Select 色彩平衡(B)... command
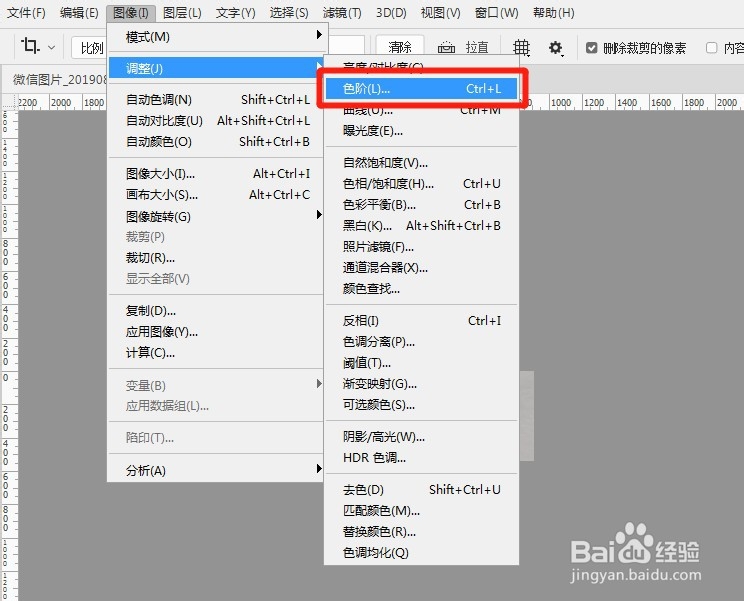This screenshot has height=601, width=744. (421, 204)
